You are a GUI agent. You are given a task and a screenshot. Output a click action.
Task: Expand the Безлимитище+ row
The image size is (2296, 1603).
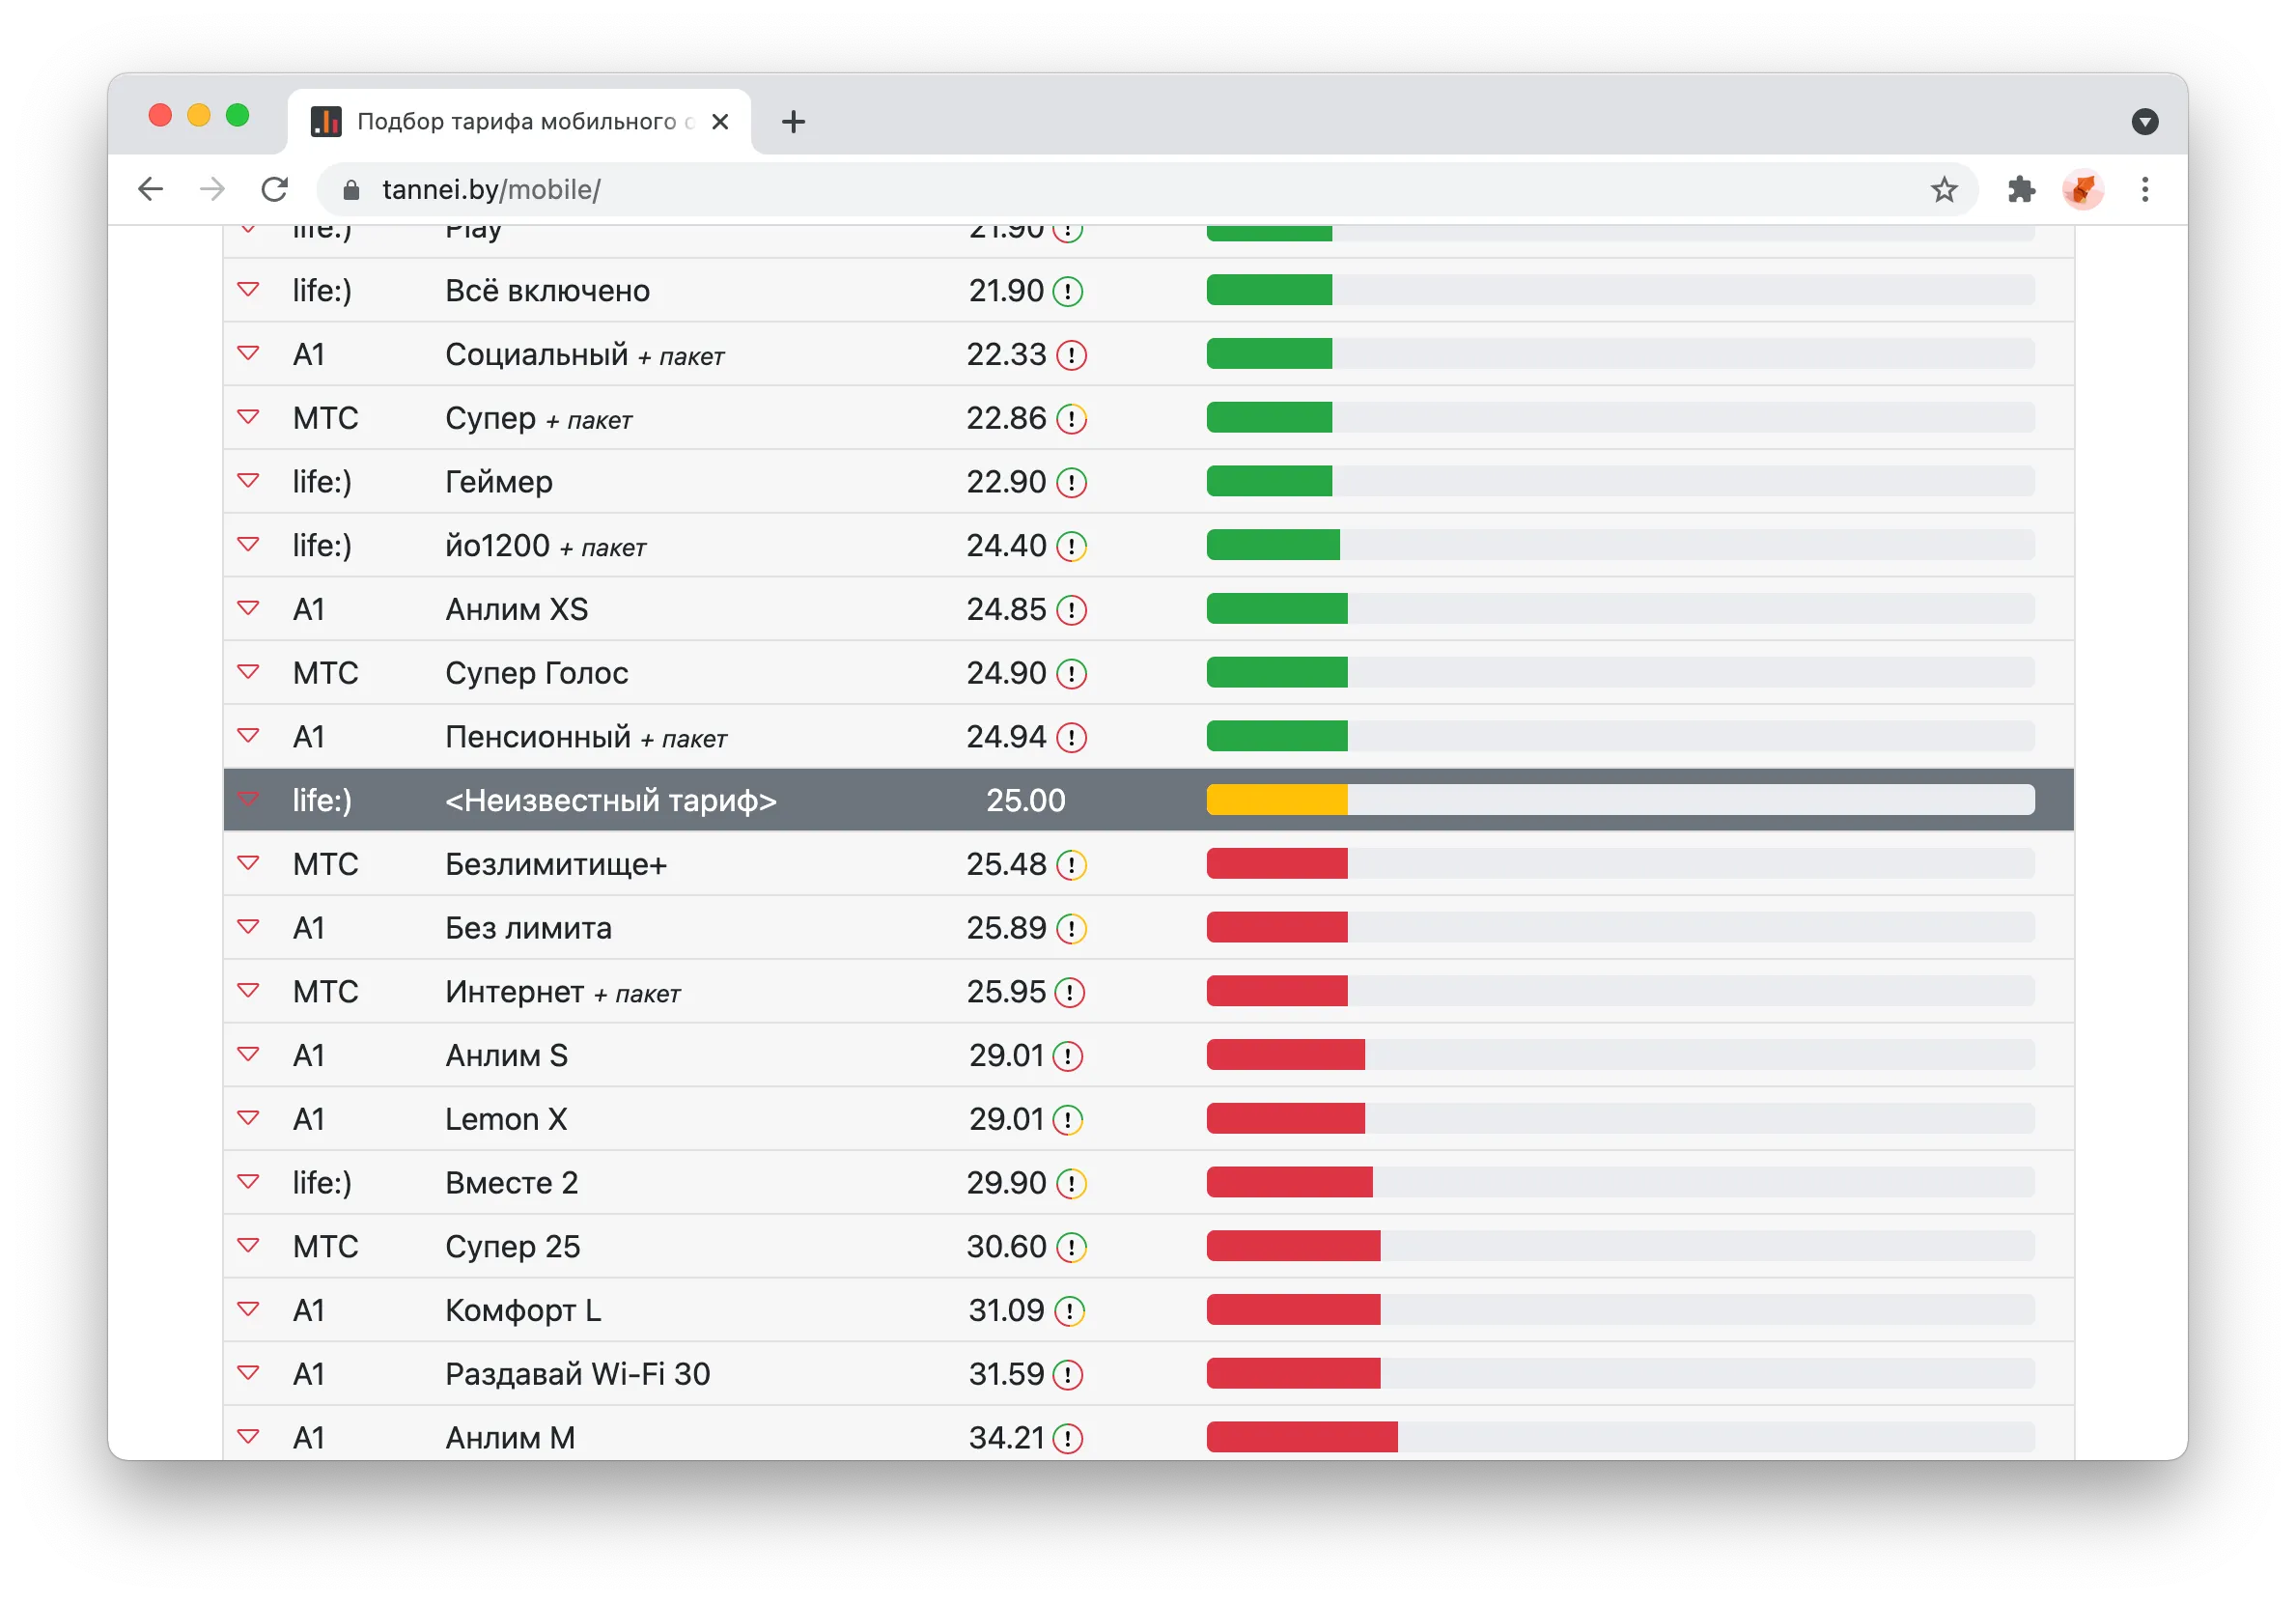point(248,863)
